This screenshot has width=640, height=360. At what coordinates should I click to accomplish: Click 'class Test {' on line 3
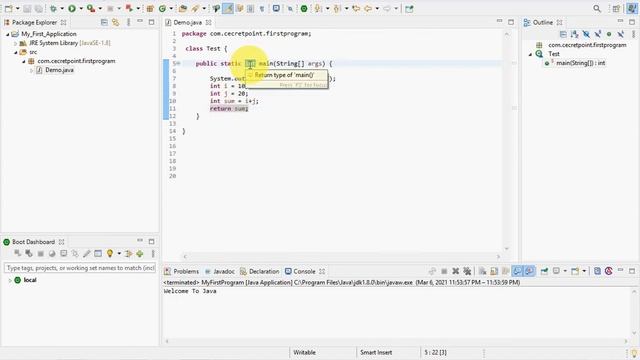click(206, 49)
